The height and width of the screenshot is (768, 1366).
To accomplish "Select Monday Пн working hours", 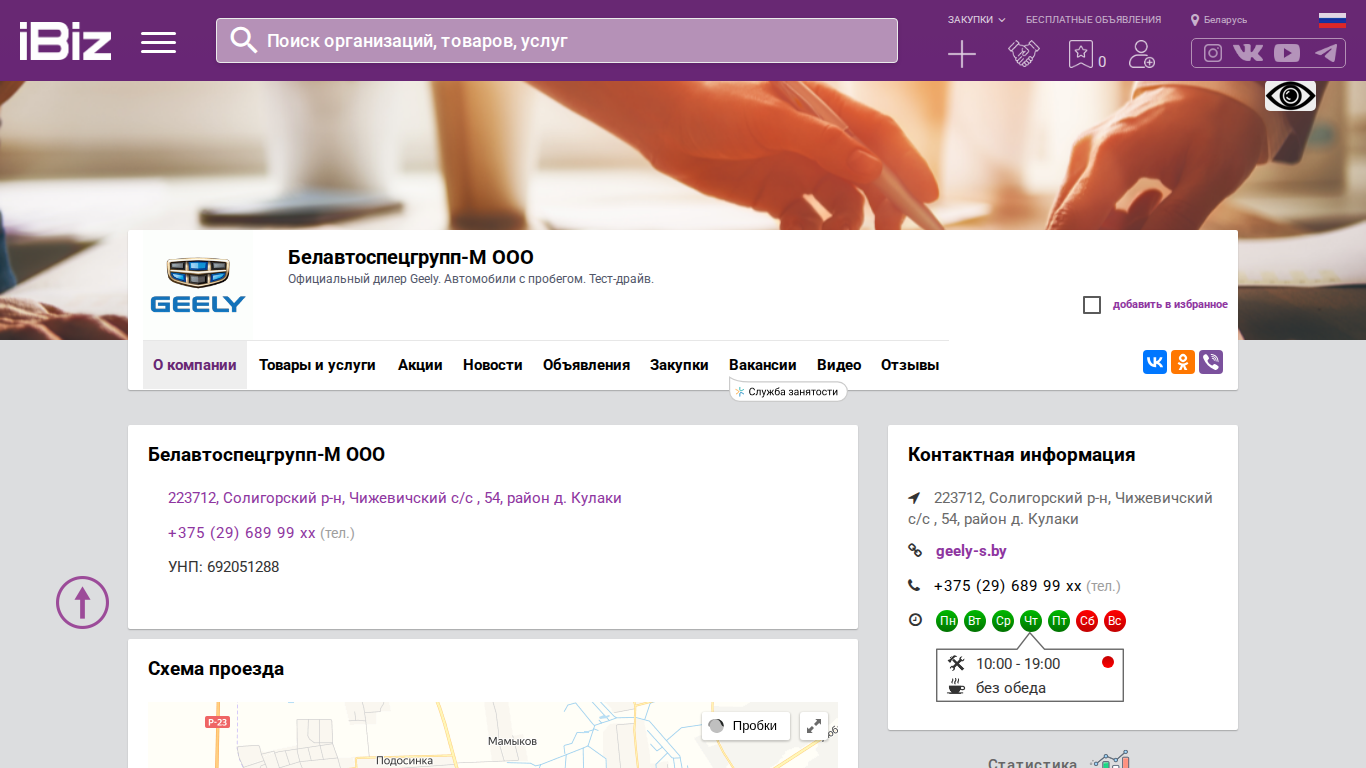I will [x=947, y=621].
